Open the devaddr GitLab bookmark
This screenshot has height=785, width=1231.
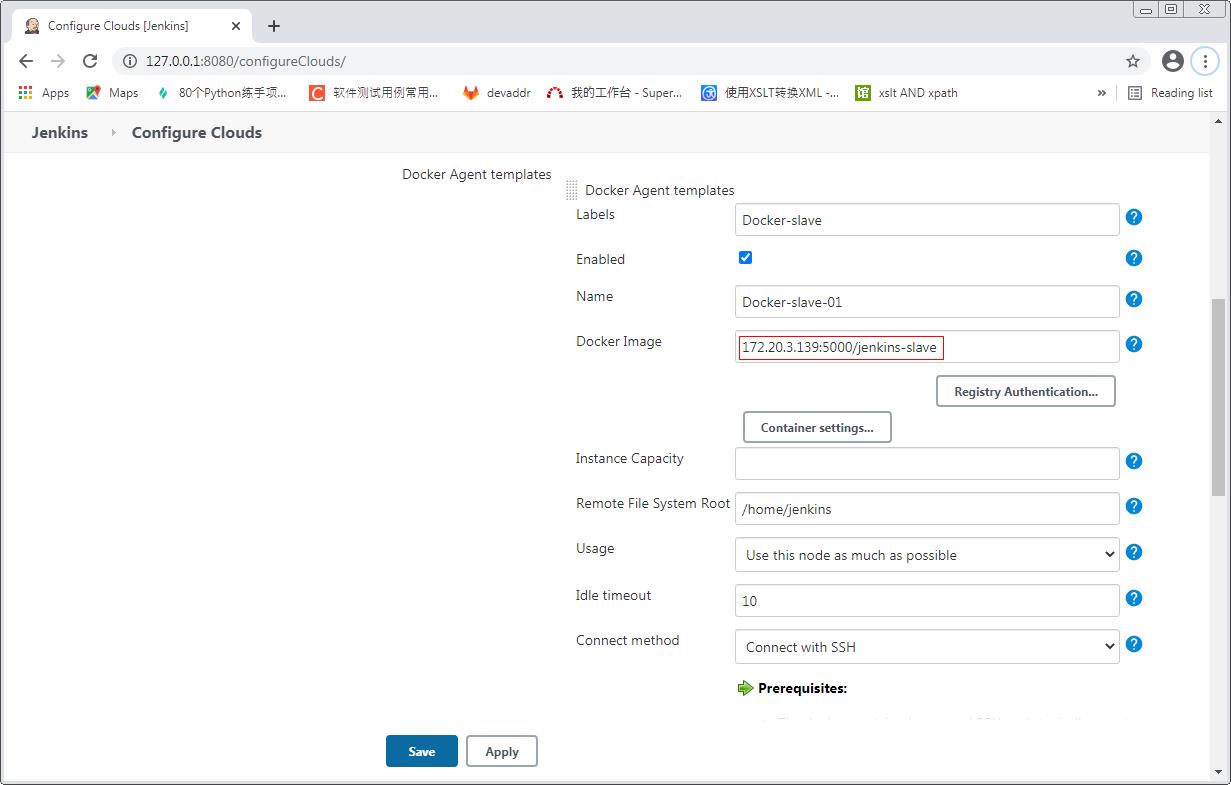point(496,93)
